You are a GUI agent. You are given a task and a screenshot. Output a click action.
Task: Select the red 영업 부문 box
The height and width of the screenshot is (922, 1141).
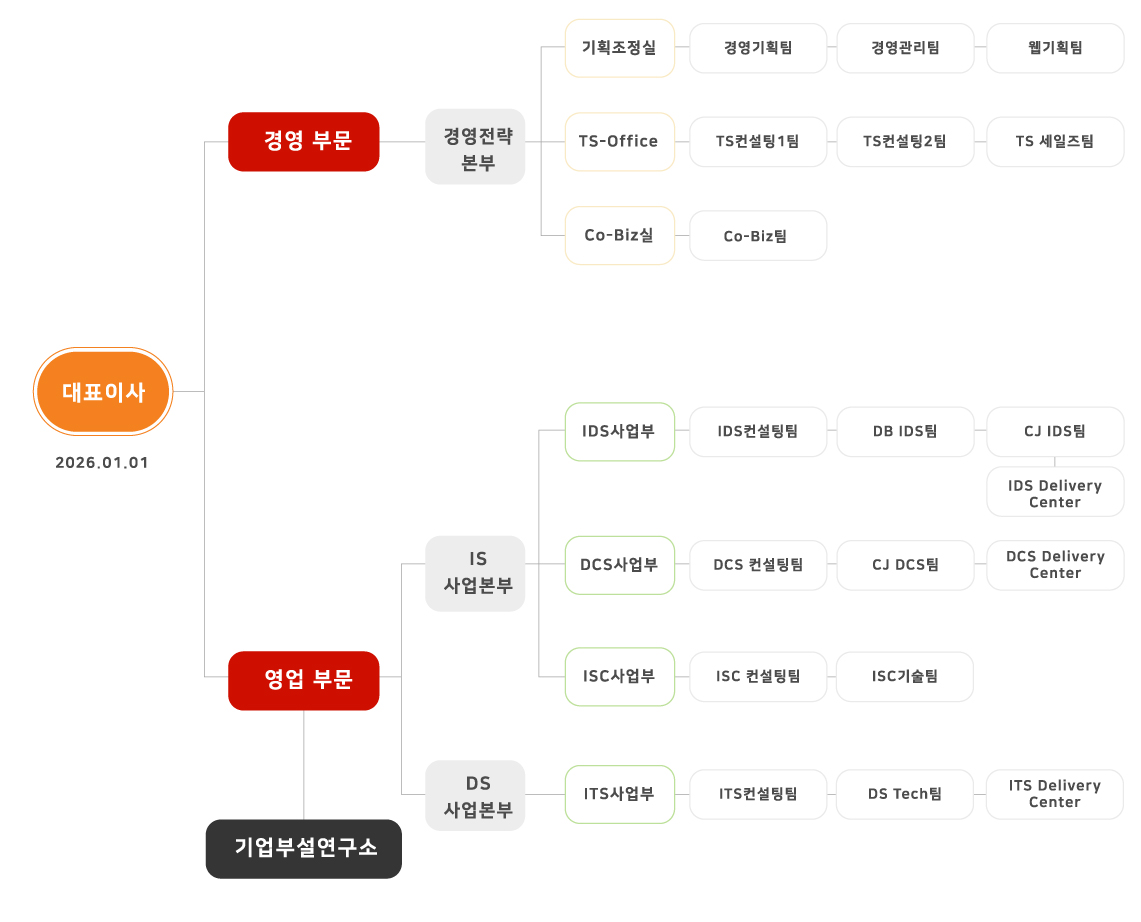pos(303,680)
